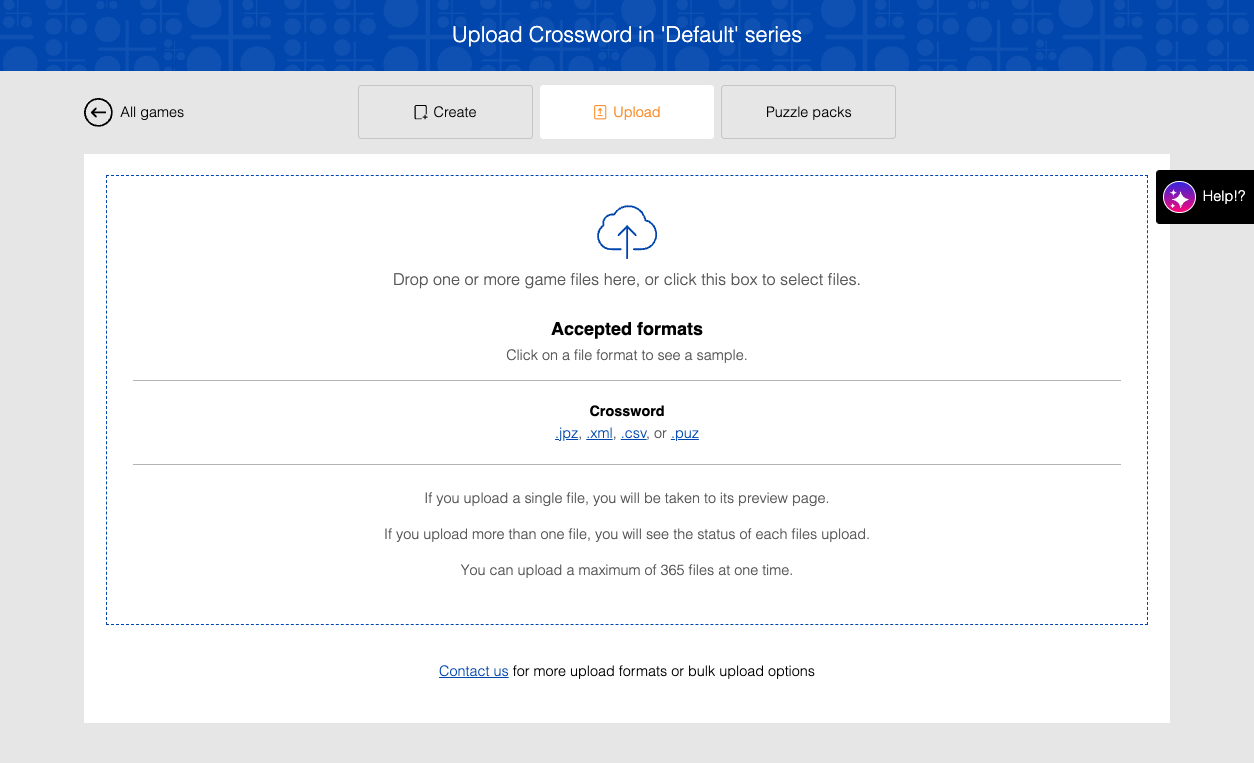The height and width of the screenshot is (763, 1254).
Task: Click the arrow icon beside All games
Action: tap(97, 112)
